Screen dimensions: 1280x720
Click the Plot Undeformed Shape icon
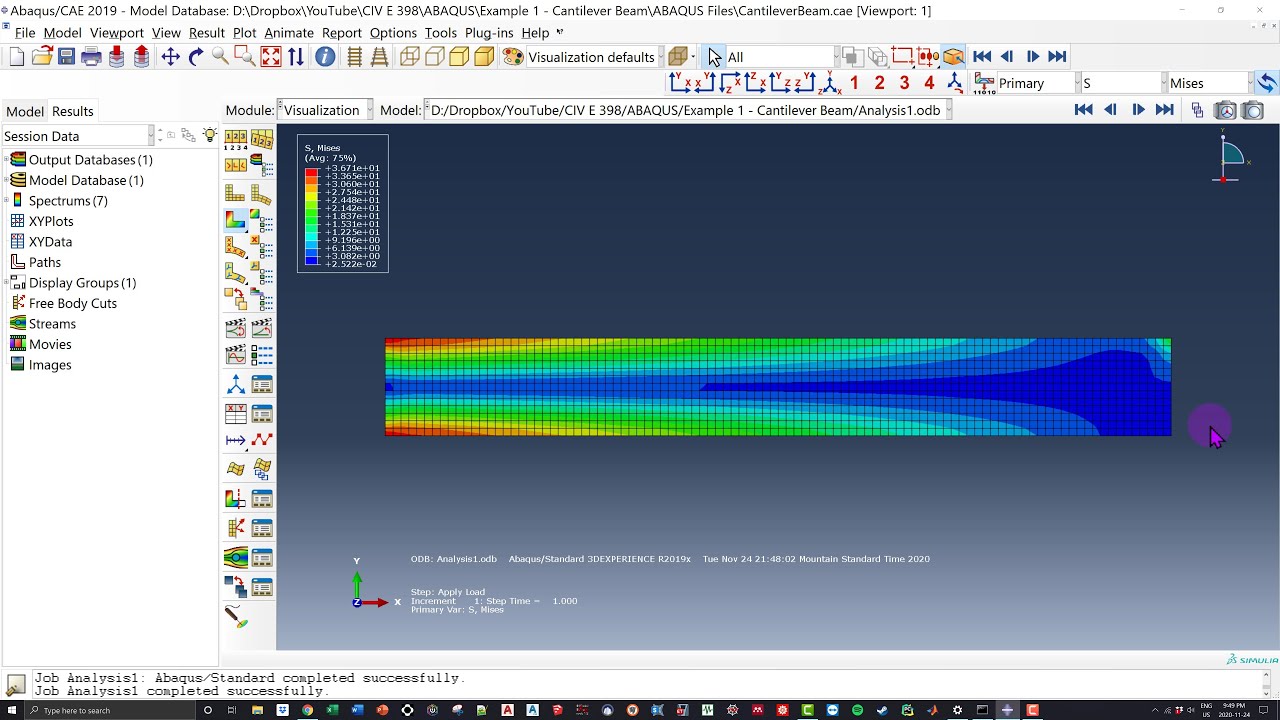click(x=236, y=193)
